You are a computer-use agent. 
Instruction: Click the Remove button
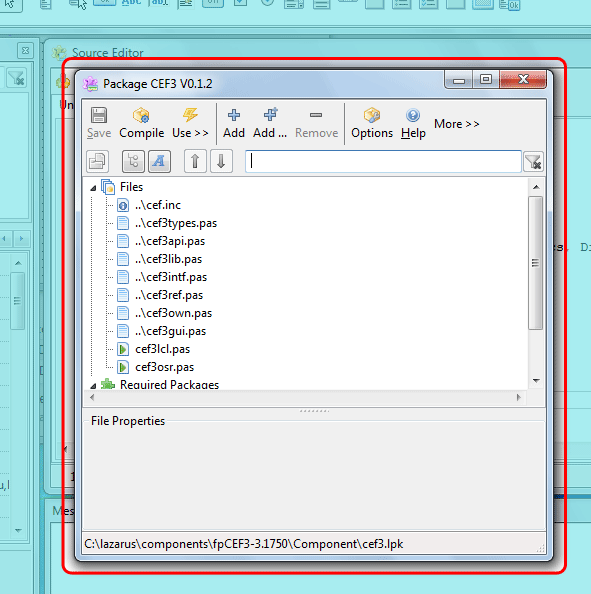click(316, 123)
